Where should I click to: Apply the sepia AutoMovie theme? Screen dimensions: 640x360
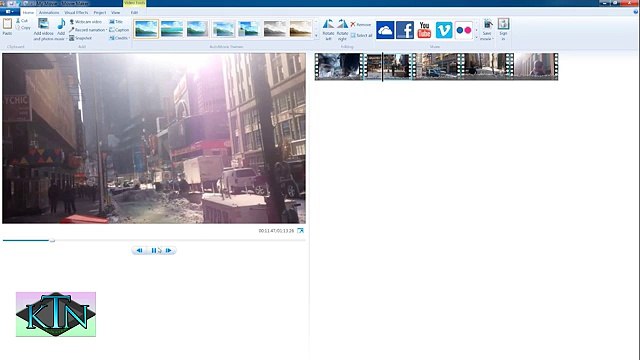(300, 29)
